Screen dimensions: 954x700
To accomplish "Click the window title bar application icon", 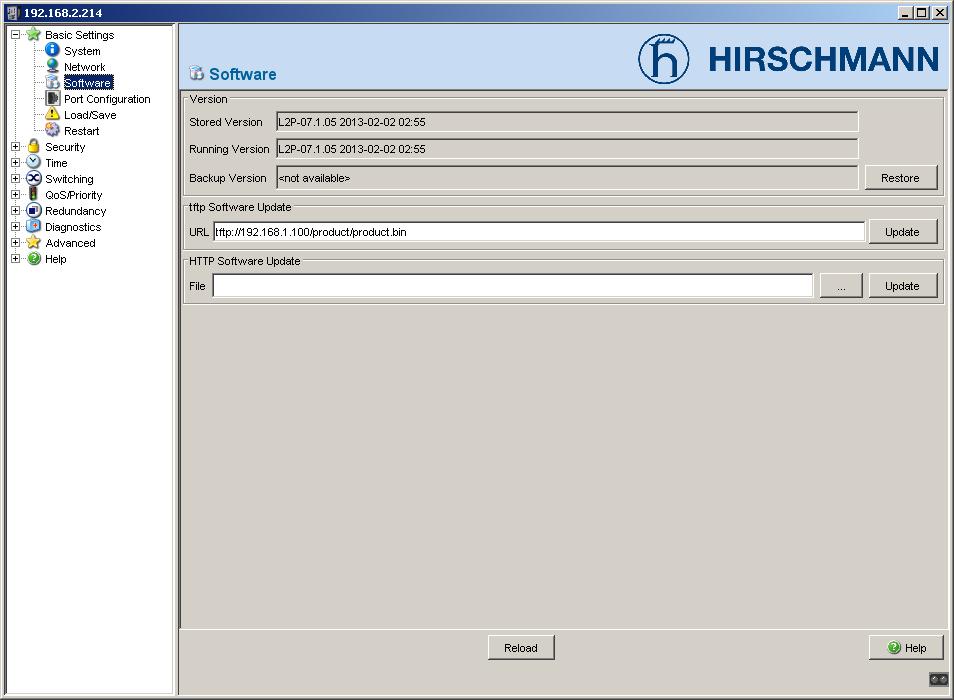I will (13, 12).
